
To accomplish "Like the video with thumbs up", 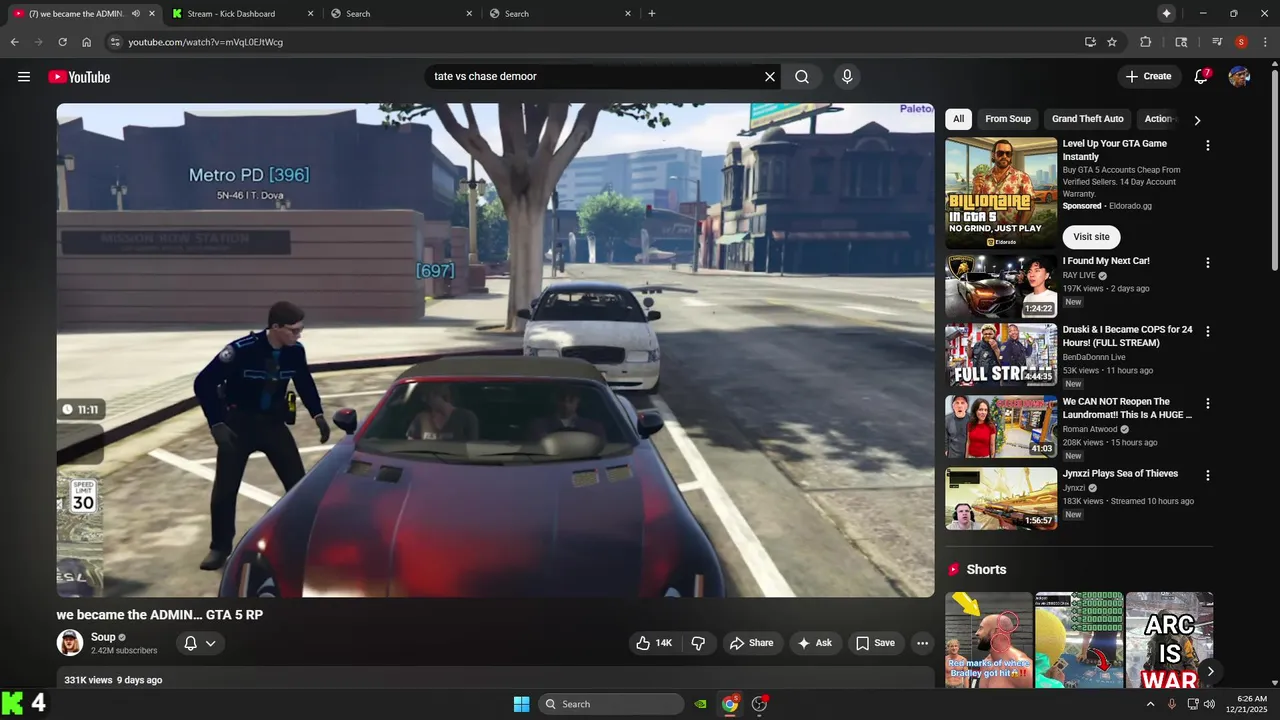I will coord(654,643).
